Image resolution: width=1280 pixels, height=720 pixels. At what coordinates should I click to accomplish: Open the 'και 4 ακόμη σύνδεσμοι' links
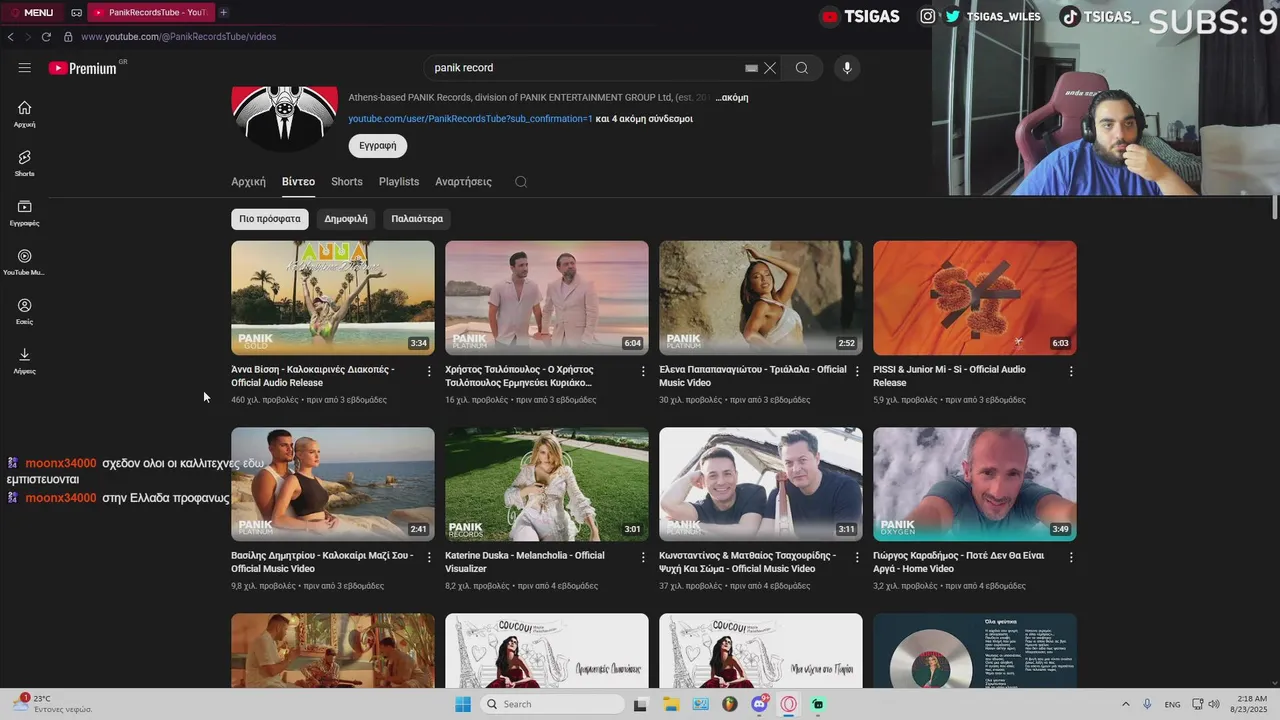pyautogui.click(x=644, y=119)
